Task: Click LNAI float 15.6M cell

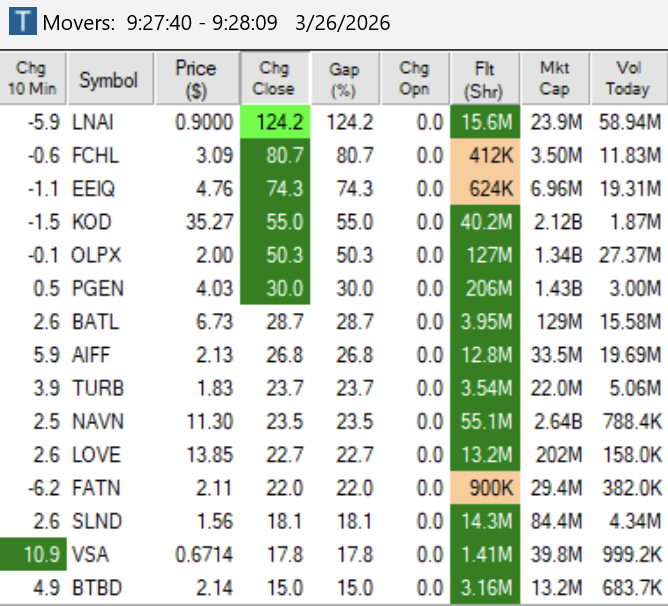Action: pyautogui.click(x=485, y=122)
